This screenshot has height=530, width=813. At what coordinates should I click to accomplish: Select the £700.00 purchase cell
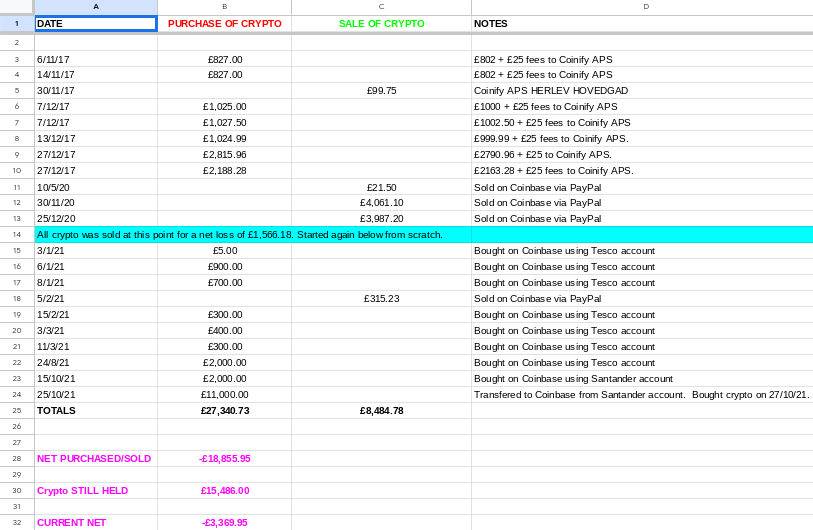coord(225,283)
